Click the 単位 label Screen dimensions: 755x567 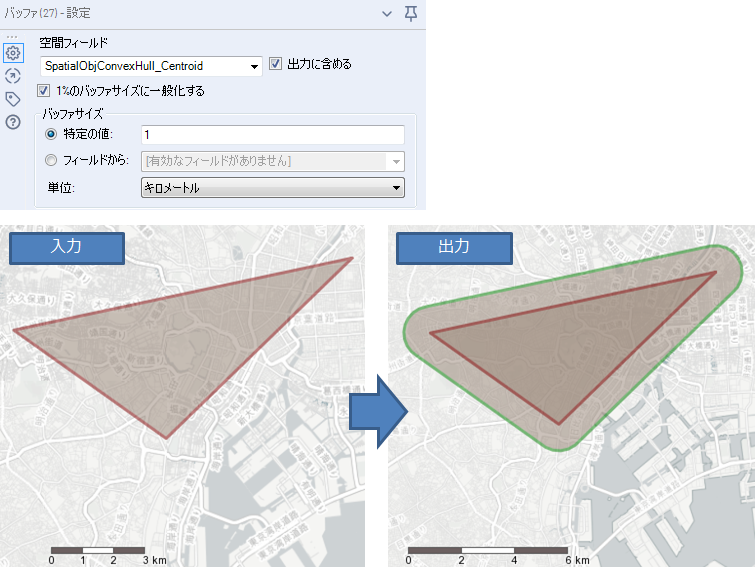(61, 188)
